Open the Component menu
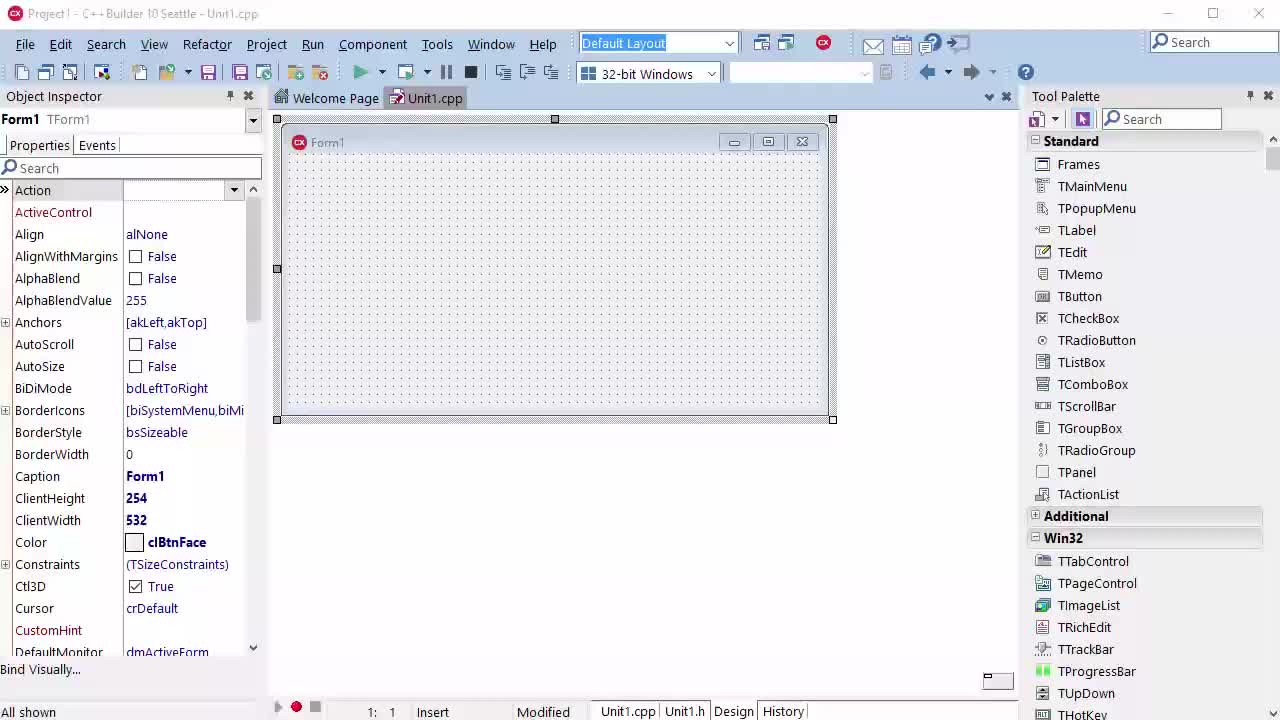This screenshot has width=1280, height=720. pos(372,44)
